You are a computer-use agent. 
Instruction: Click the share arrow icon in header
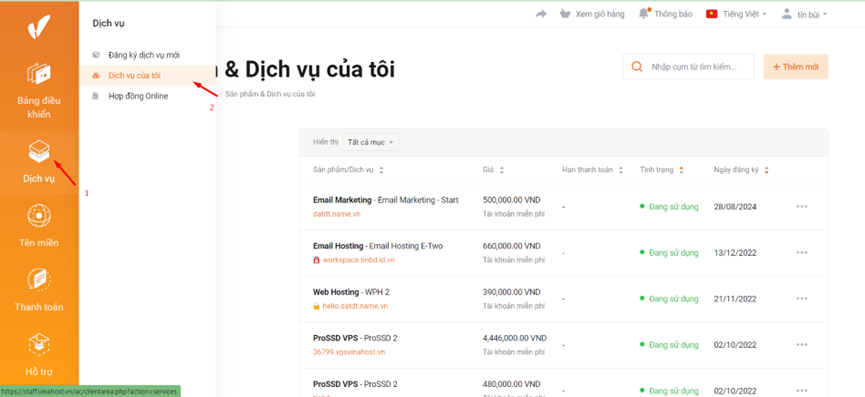tap(541, 14)
